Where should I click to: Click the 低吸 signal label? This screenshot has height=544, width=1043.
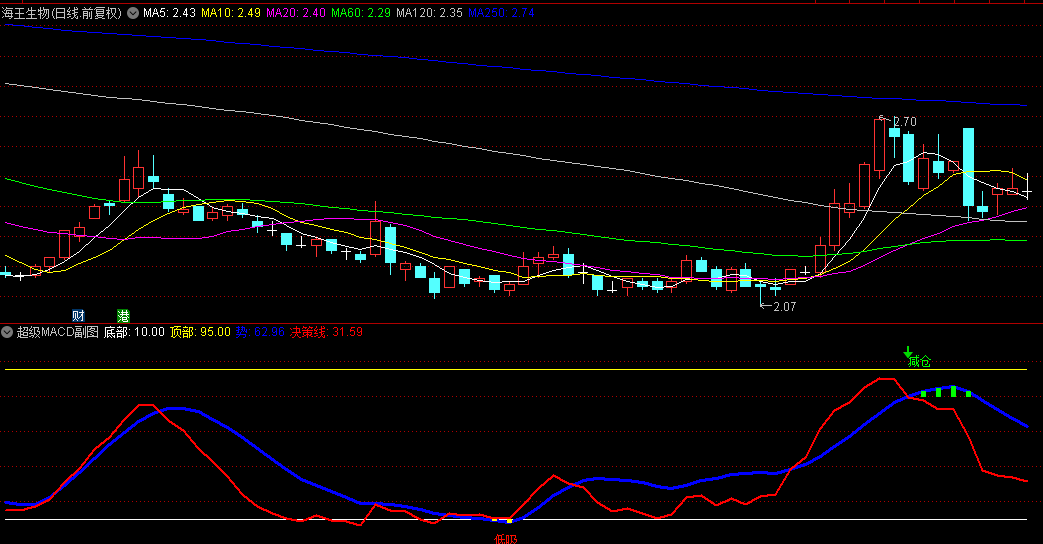tap(506, 539)
